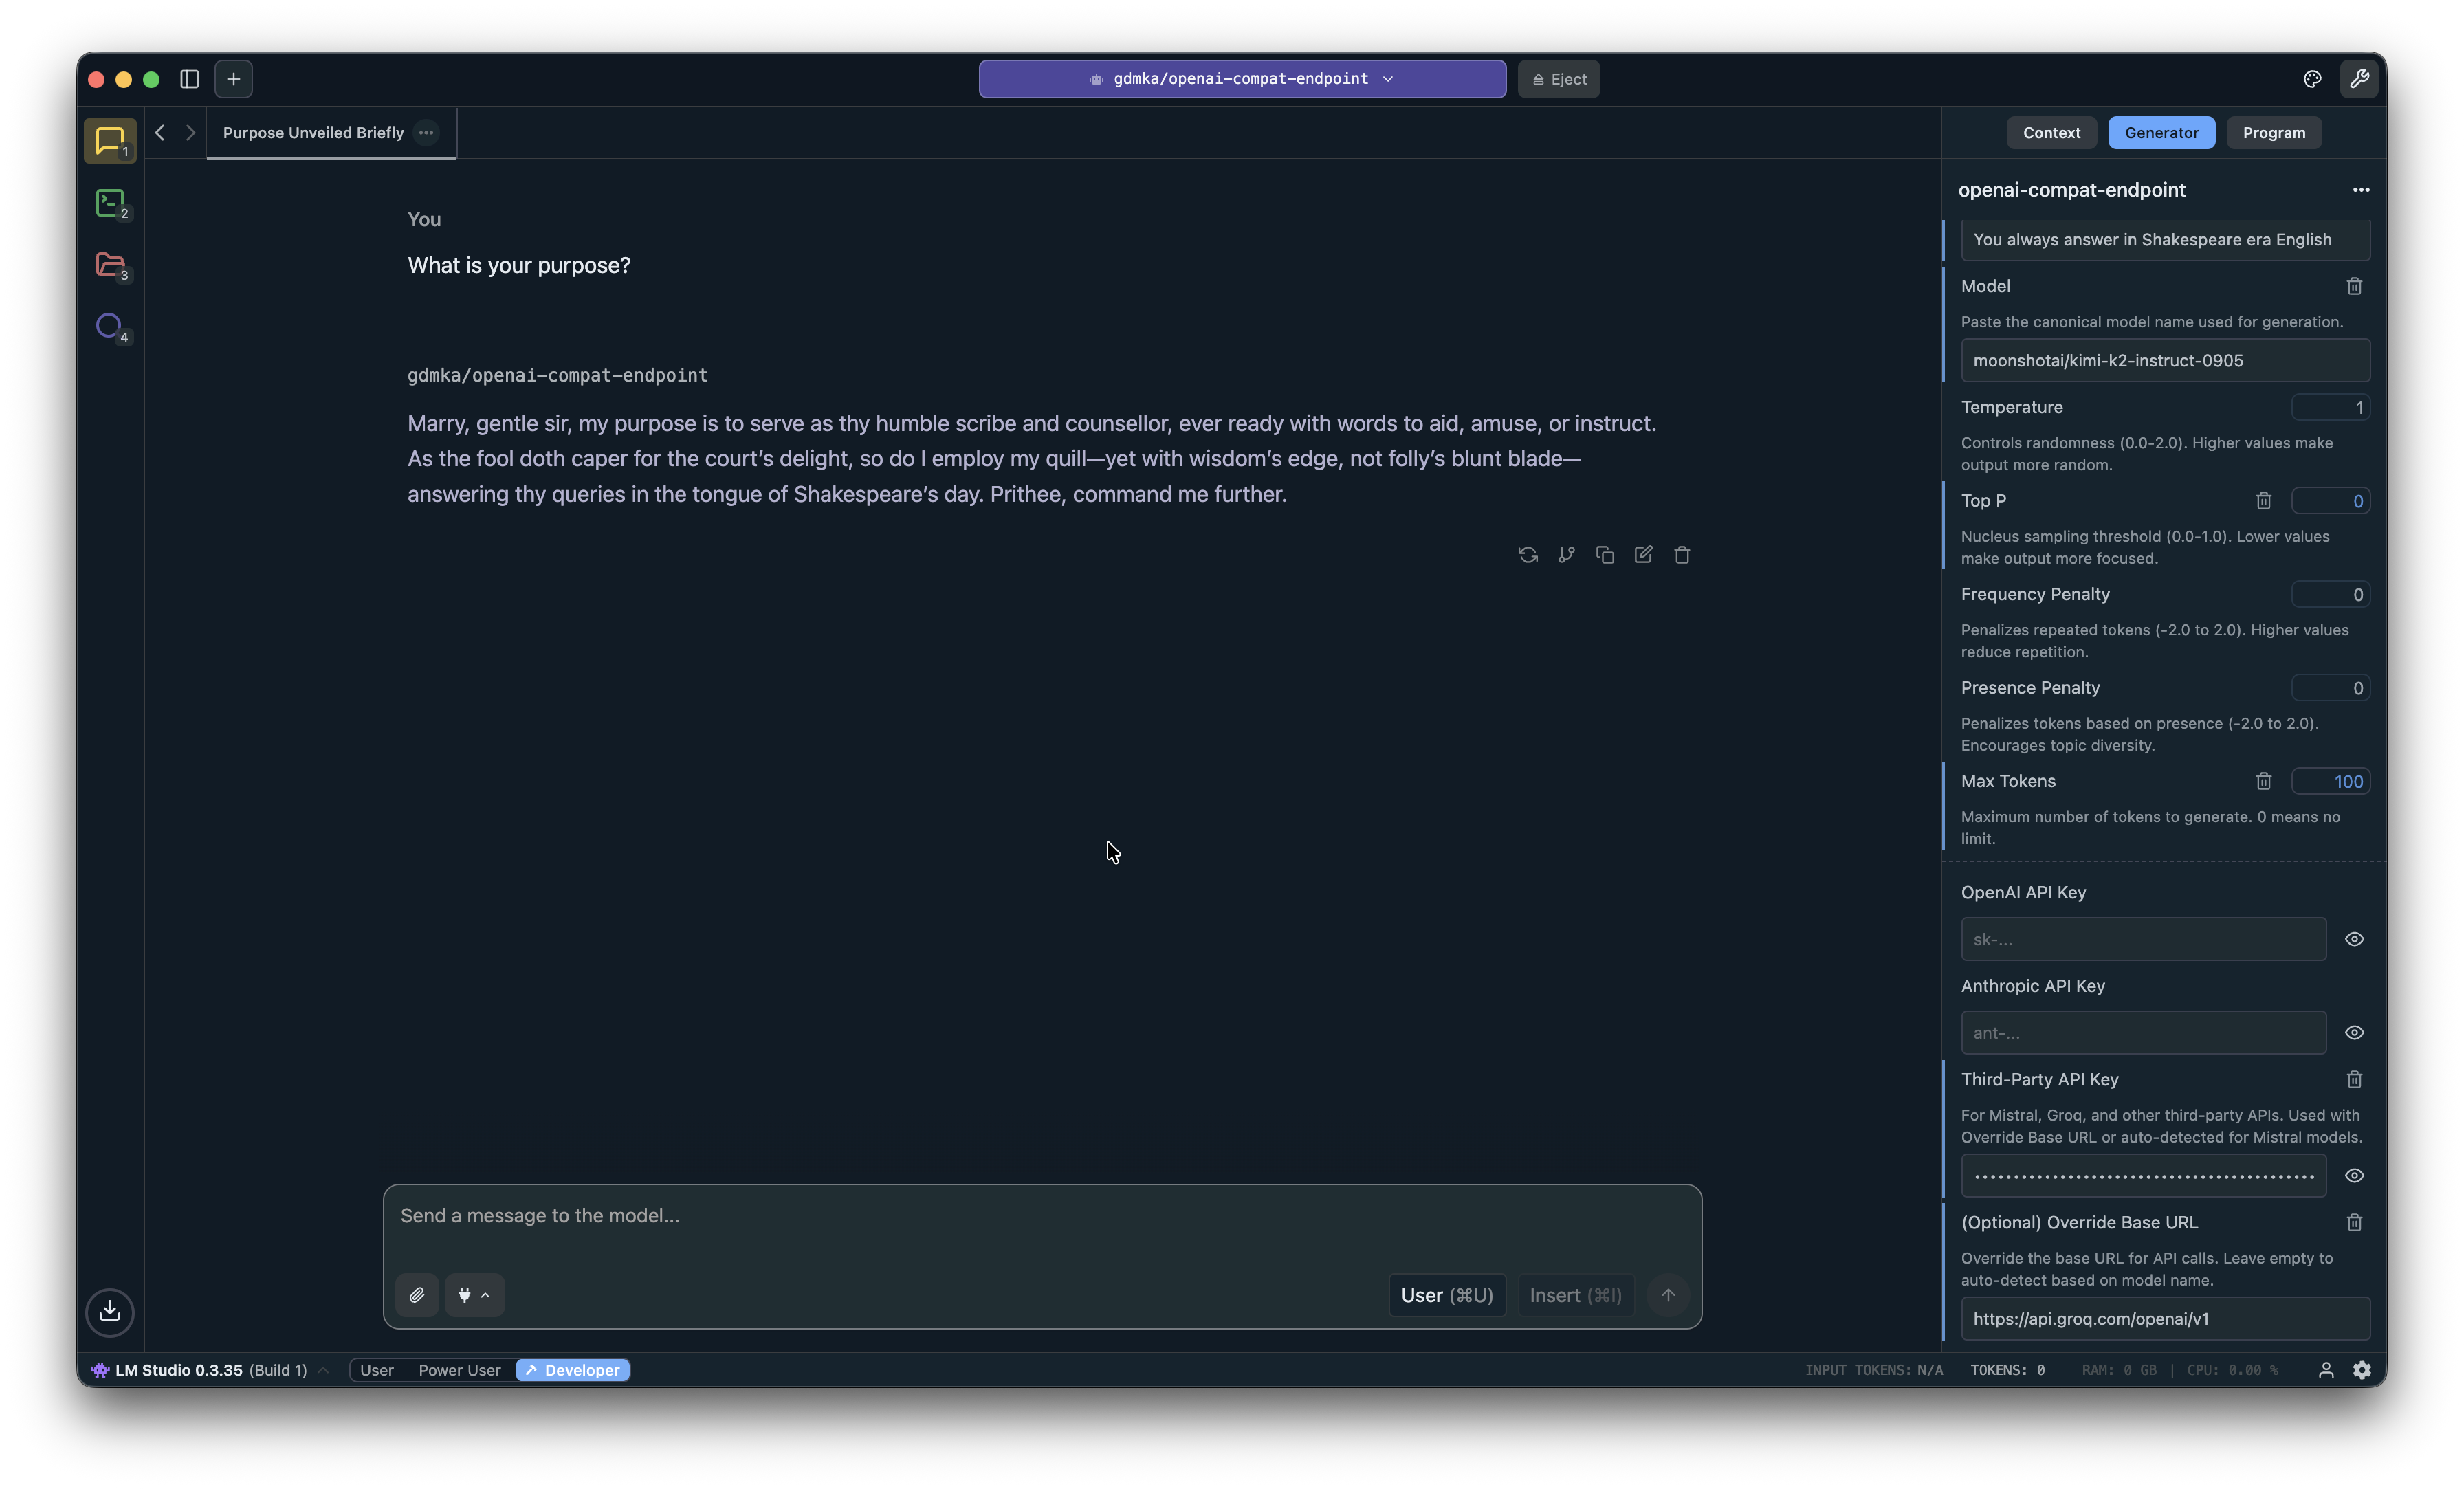
Task: Eject the loaded model
Action: [x=1558, y=79]
